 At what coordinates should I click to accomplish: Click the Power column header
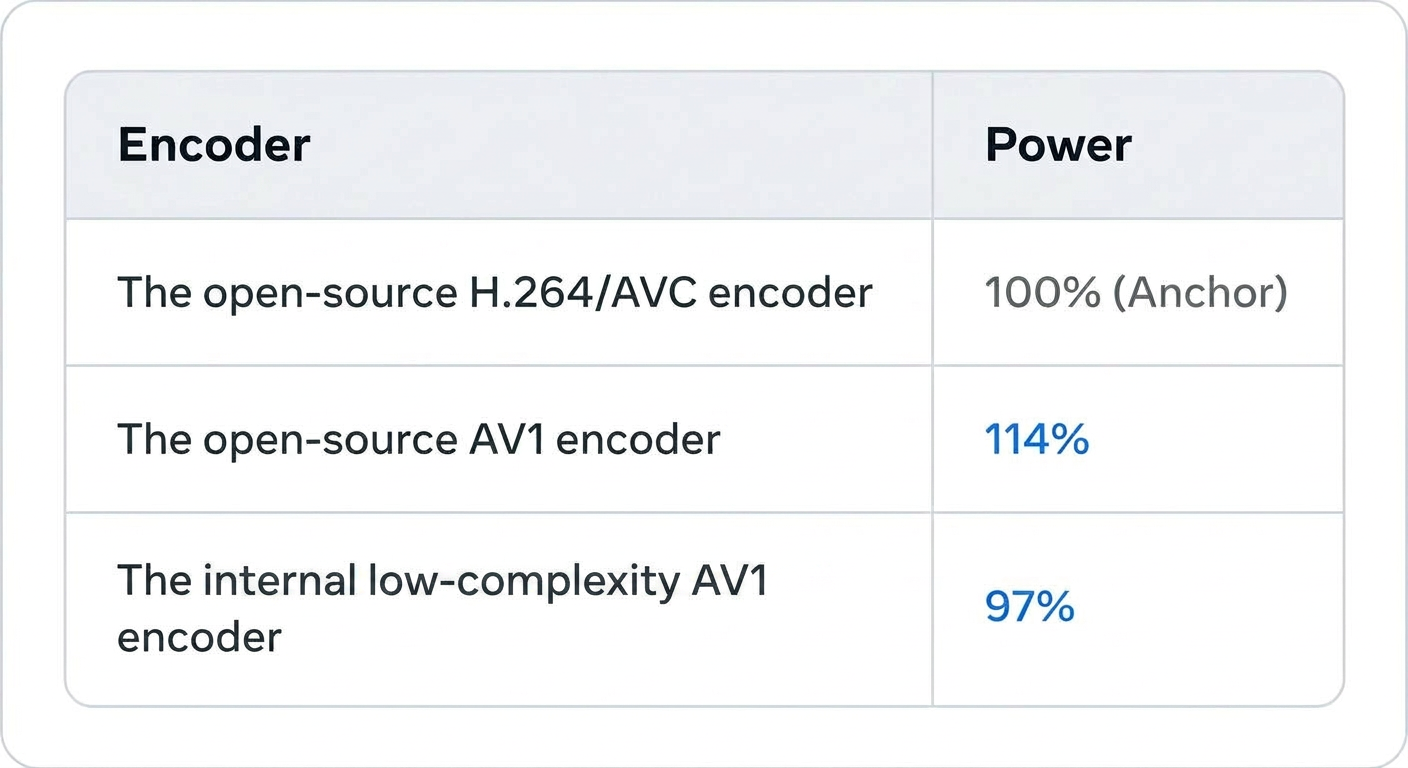[x=1058, y=146]
